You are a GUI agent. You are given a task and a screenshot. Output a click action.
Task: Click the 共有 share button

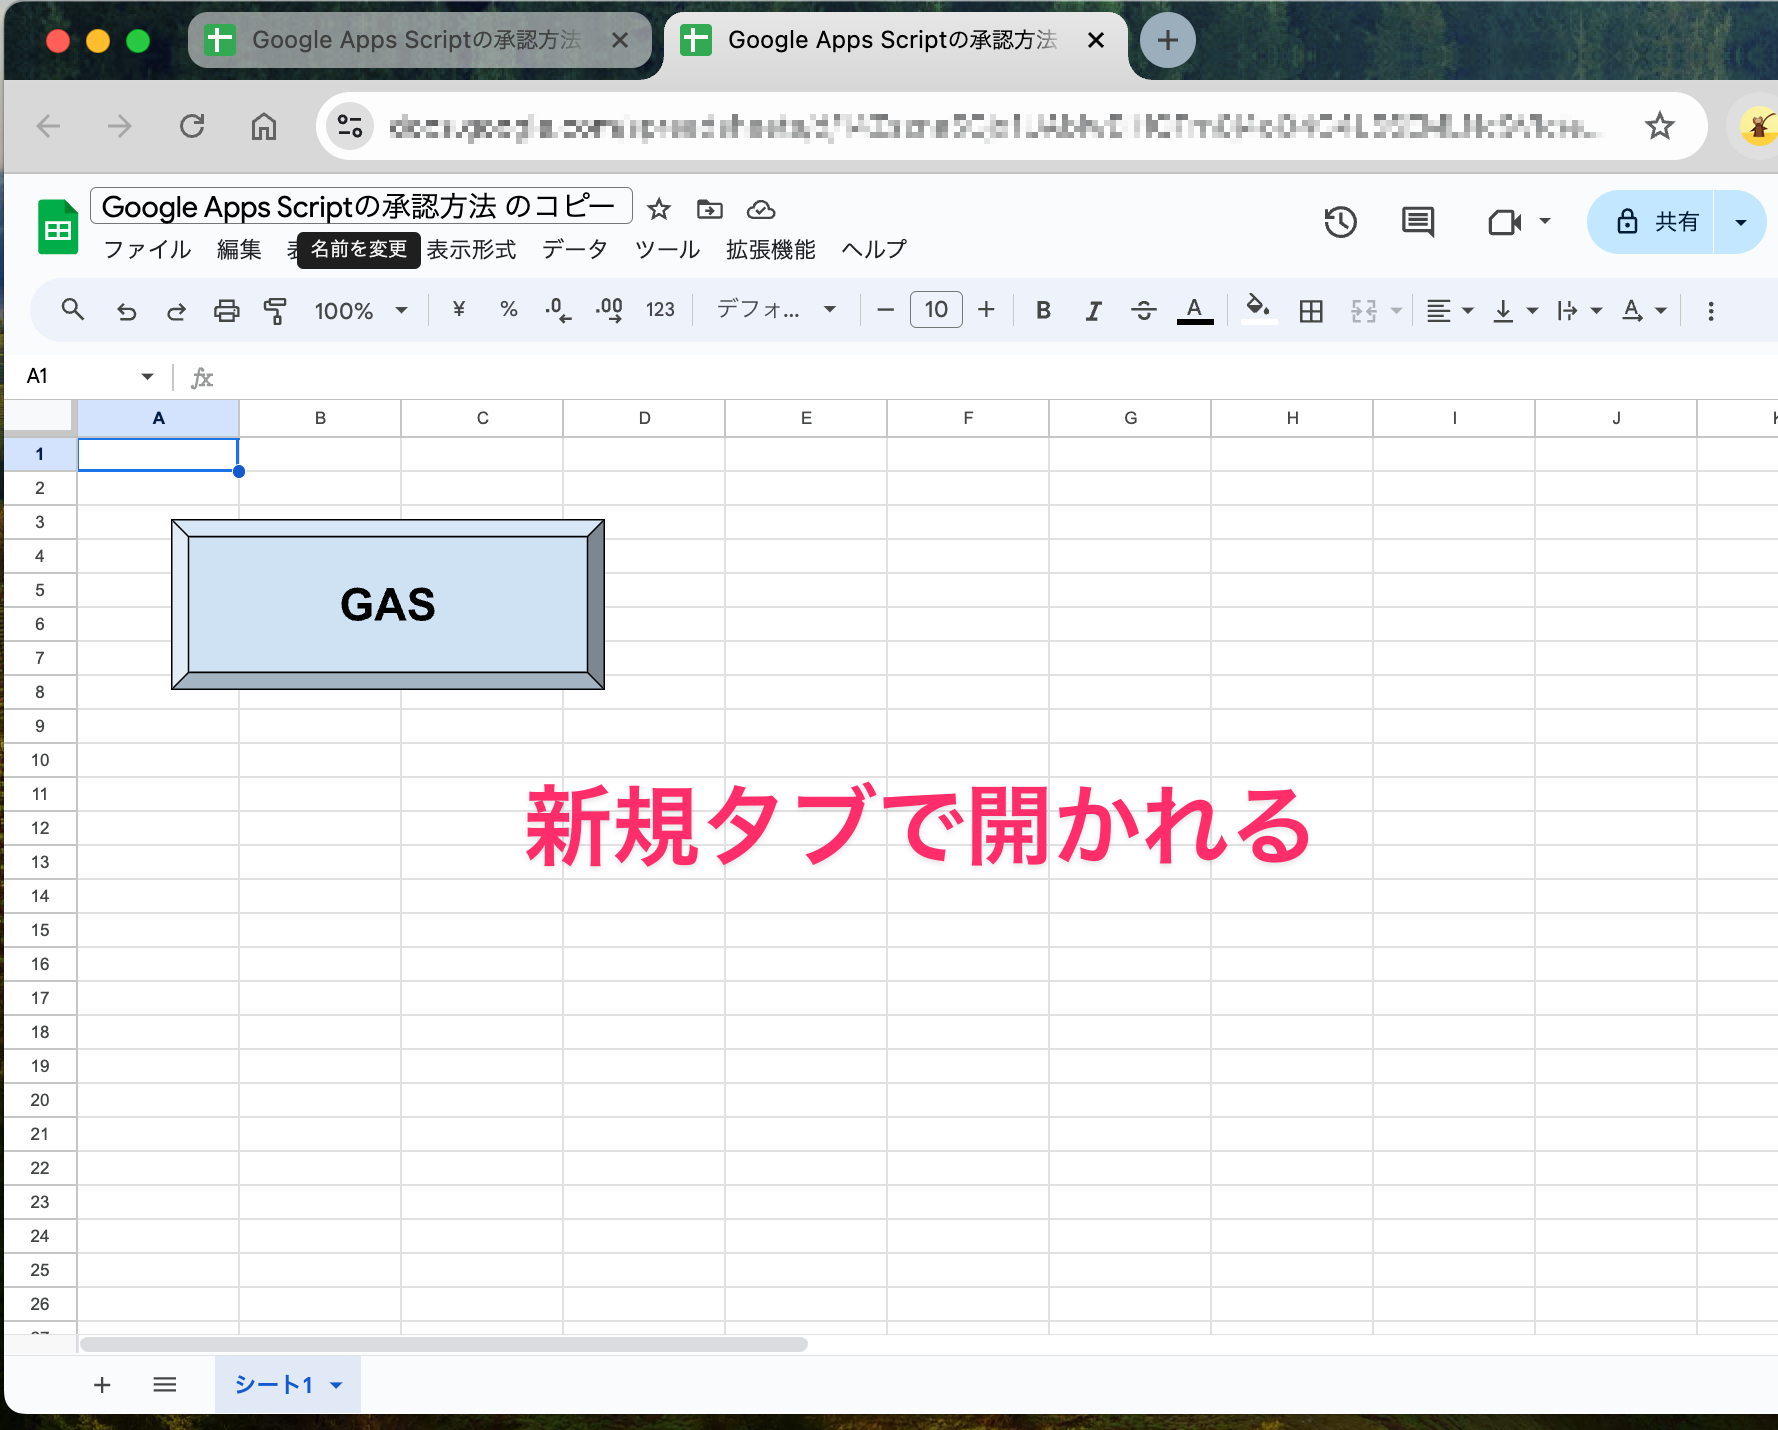1652,221
